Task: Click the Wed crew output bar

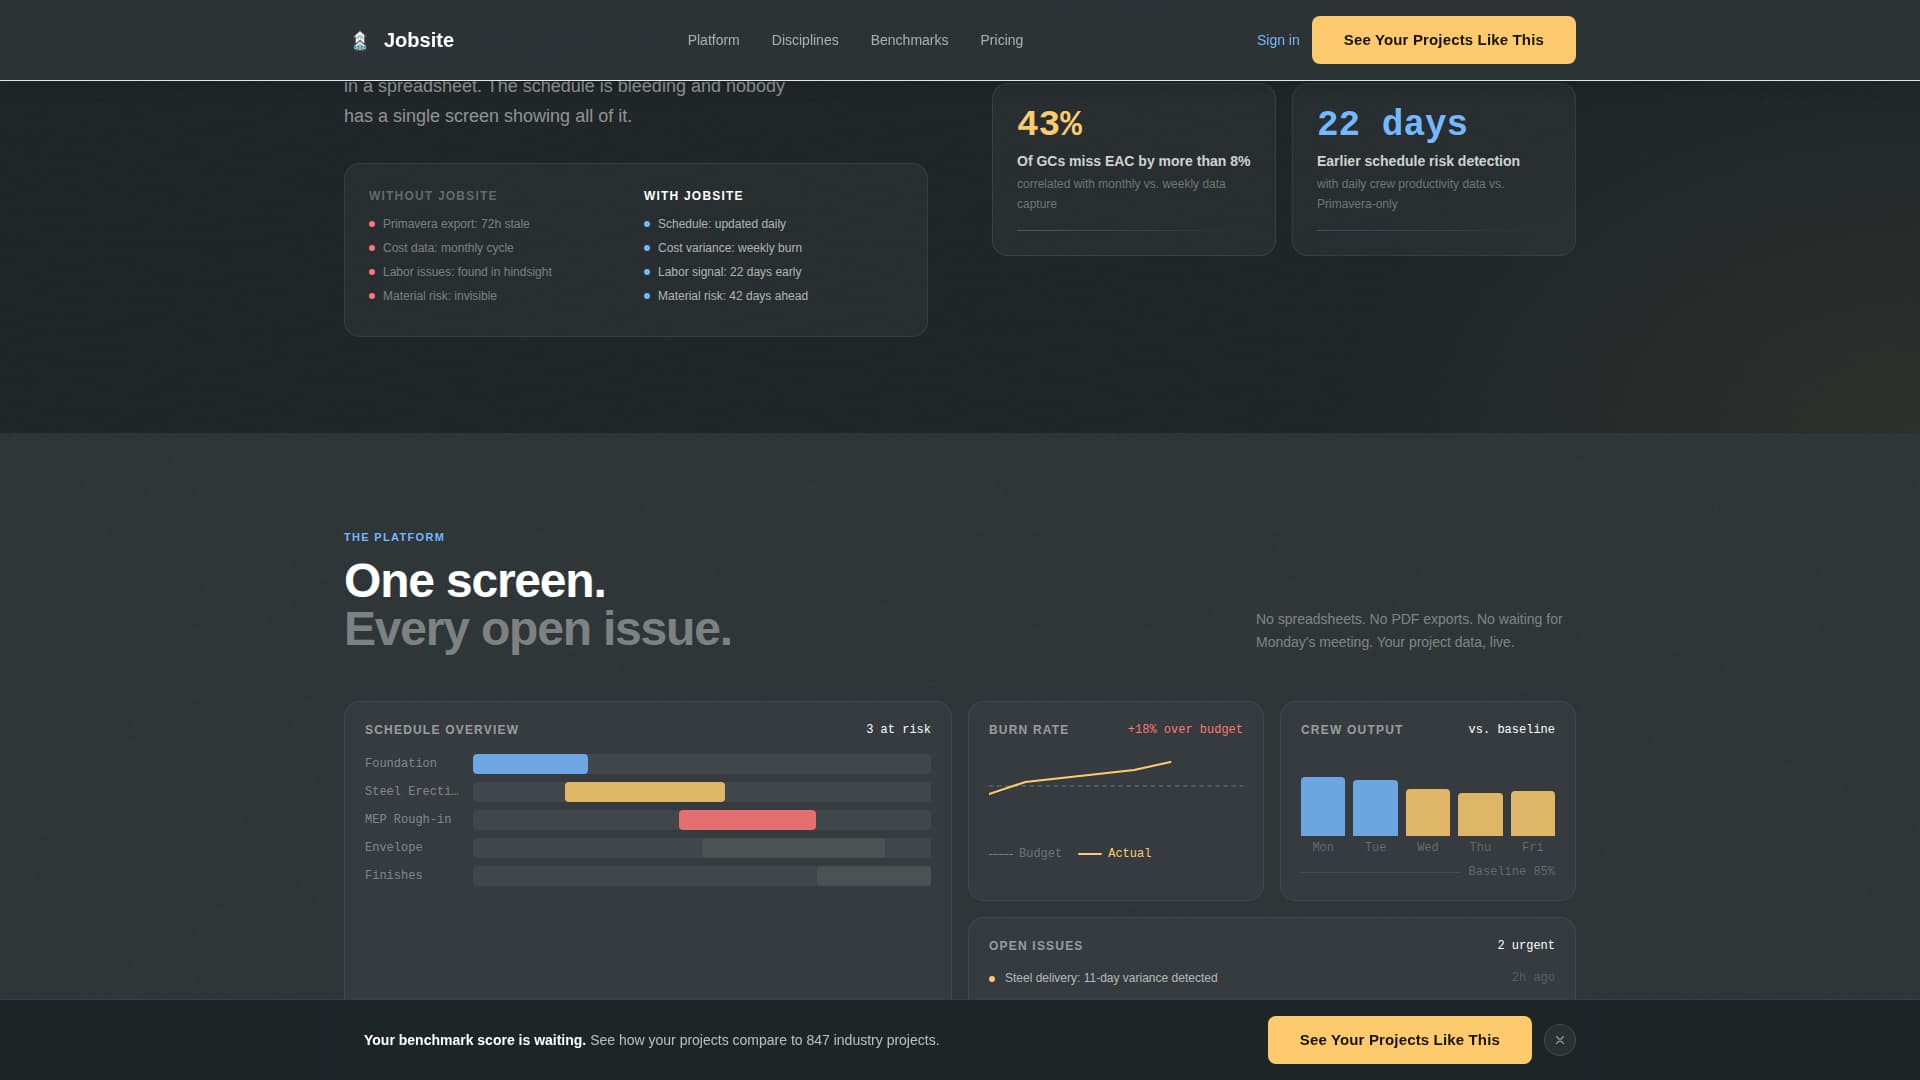Action: click(1427, 812)
